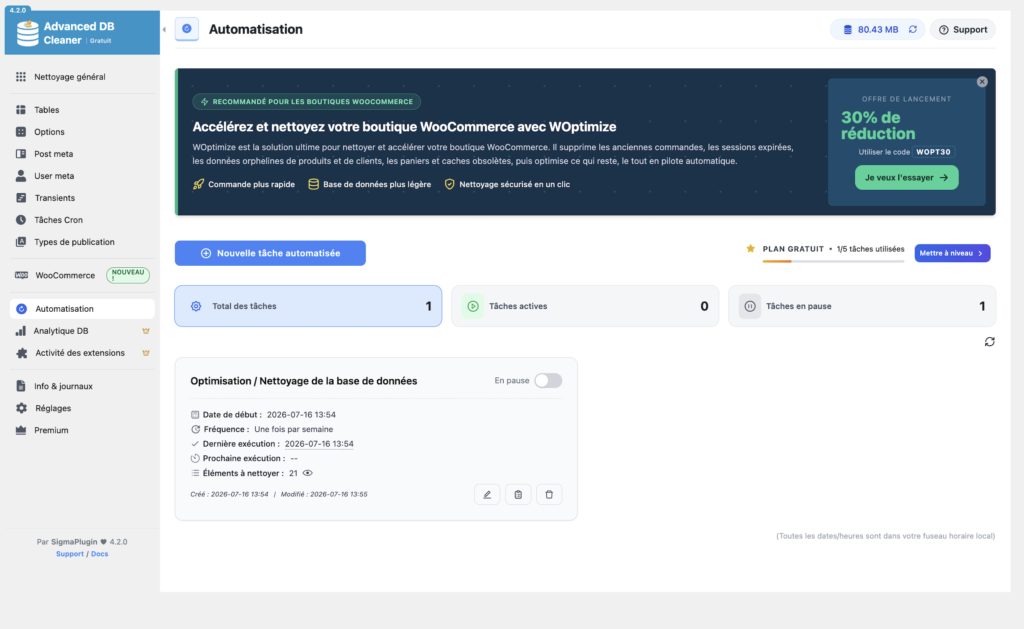Image resolution: width=1024 pixels, height=629 pixels.
Task: Click the Dernière exécution date link
Action: coord(319,444)
